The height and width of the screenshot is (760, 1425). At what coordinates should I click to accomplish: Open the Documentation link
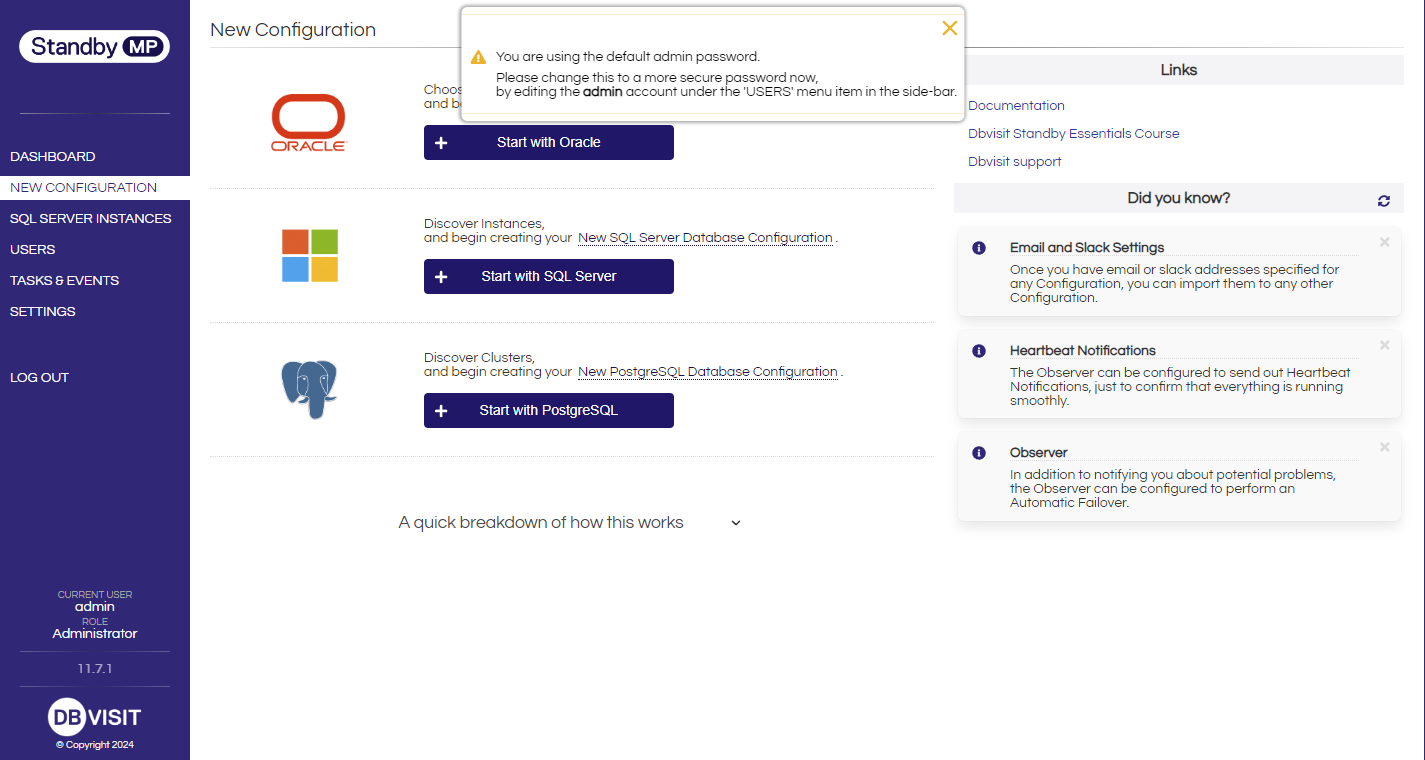(1016, 106)
